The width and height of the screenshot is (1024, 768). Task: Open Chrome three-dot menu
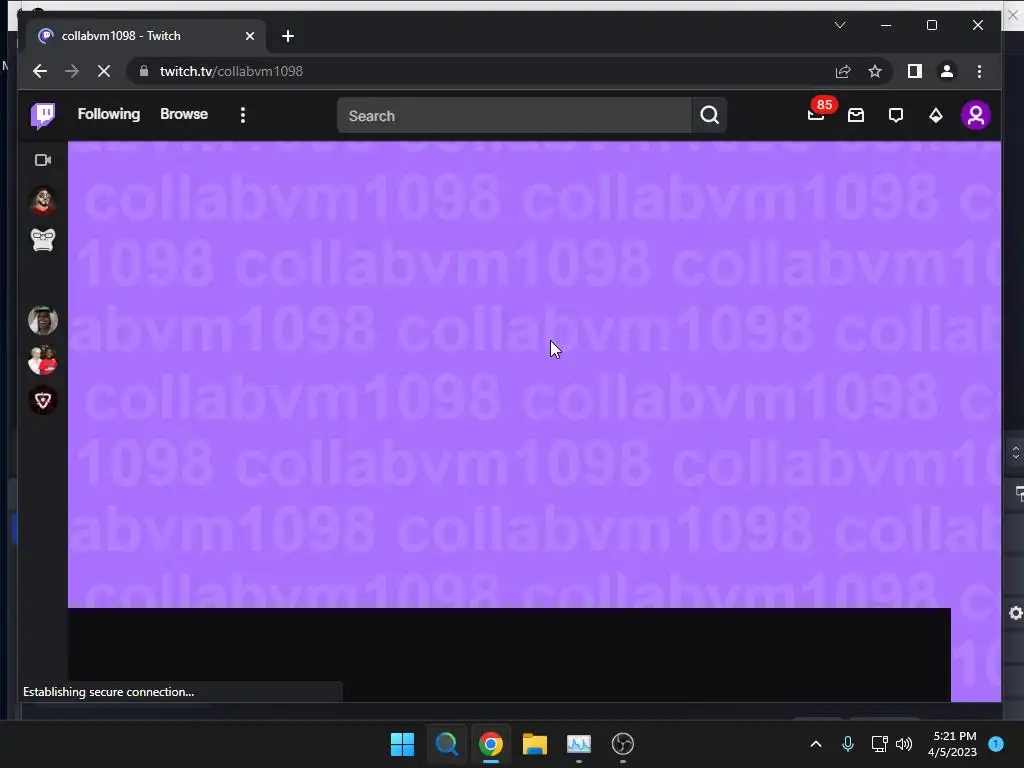tap(979, 71)
